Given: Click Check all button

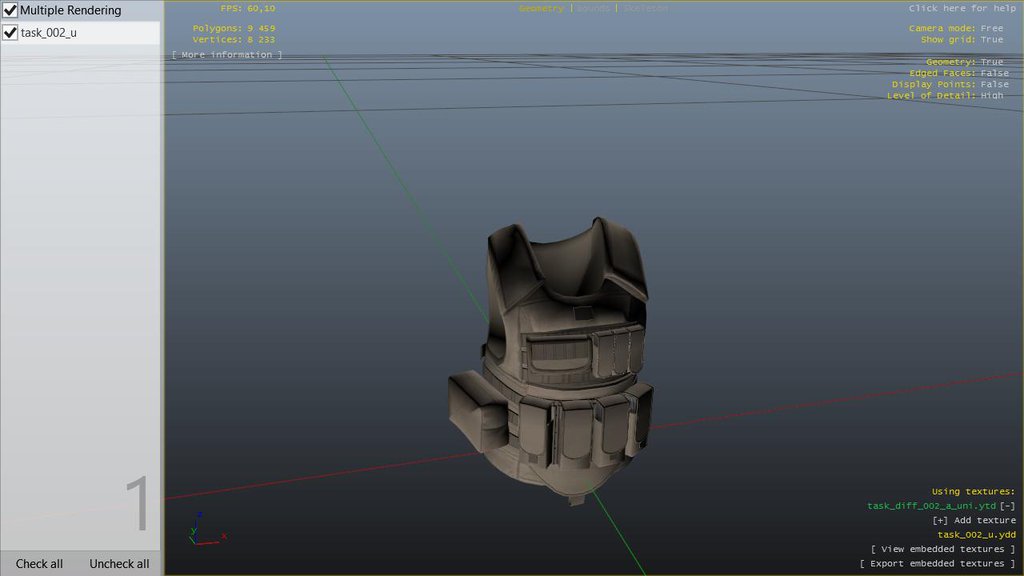Looking at the screenshot, I should coord(40,564).
